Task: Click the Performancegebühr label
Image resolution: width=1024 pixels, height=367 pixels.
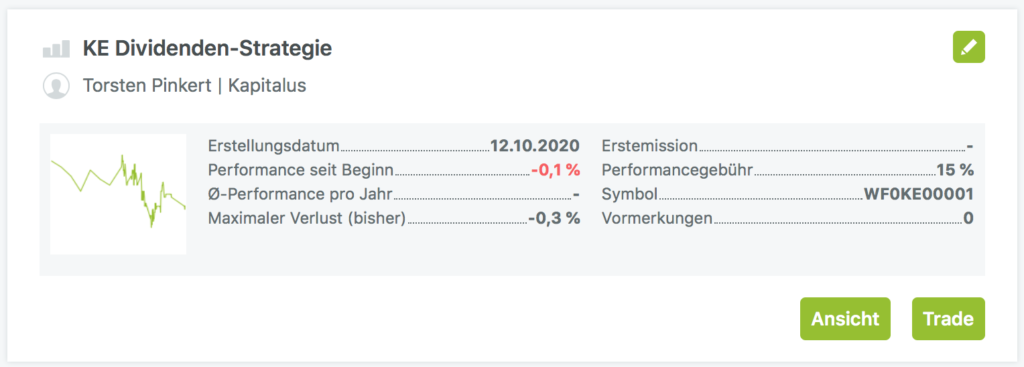Action: point(677,170)
